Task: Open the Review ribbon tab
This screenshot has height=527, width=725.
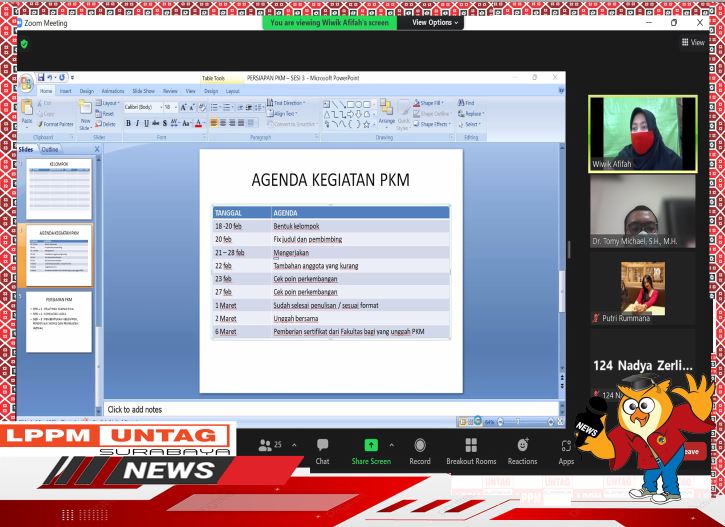Action: [170, 91]
